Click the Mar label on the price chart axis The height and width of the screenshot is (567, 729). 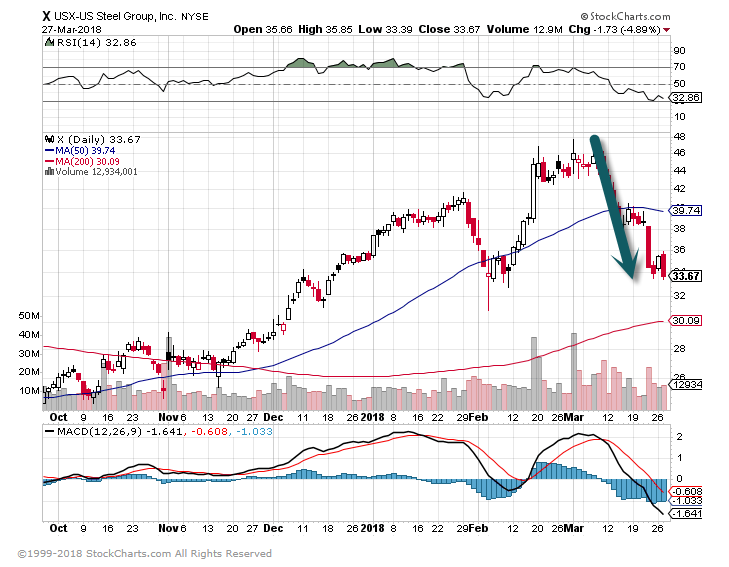coord(574,417)
